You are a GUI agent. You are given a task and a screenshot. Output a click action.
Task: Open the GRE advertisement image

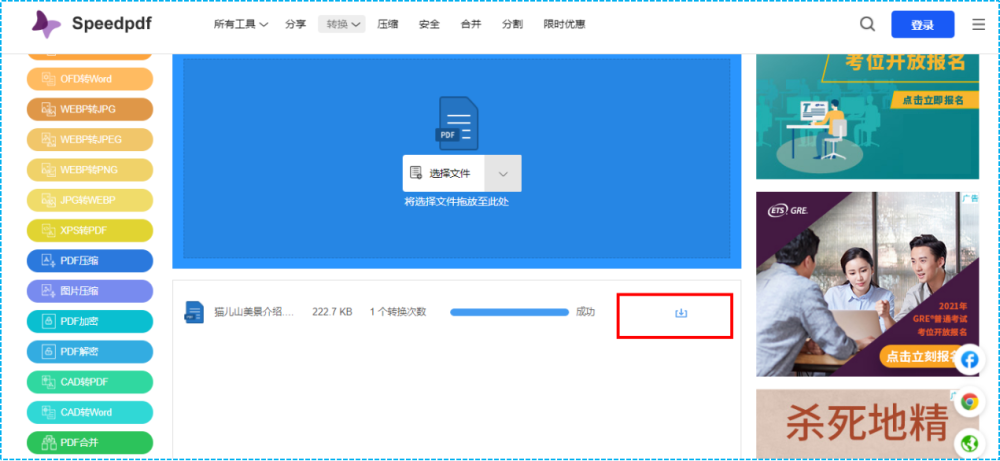pyautogui.click(x=867, y=284)
